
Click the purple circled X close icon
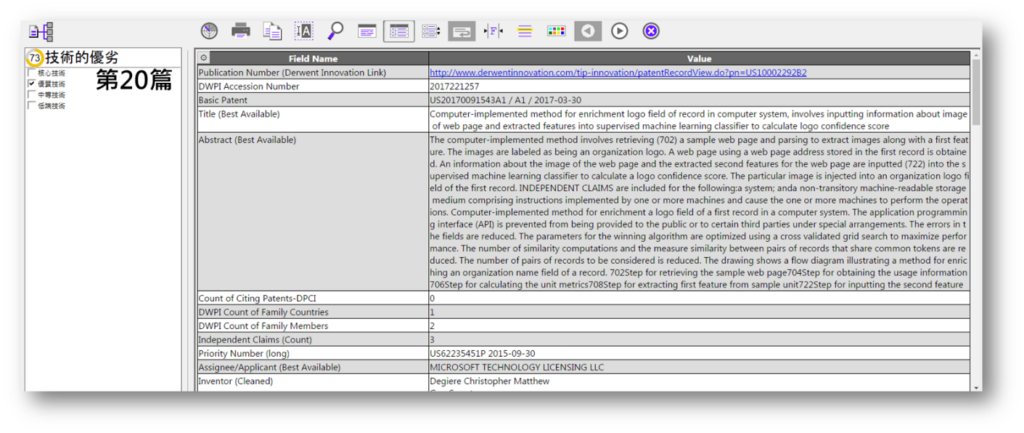[x=651, y=31]
